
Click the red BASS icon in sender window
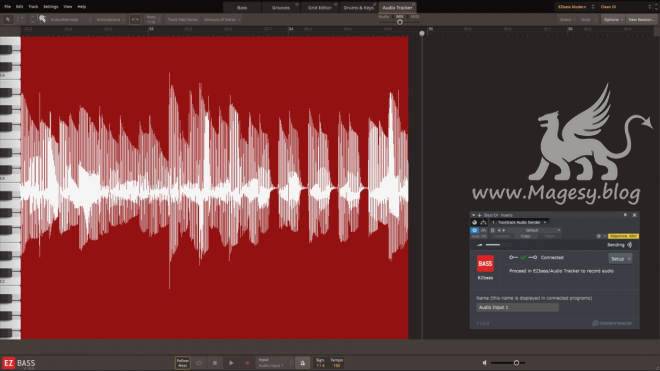click(x=485, y=264)
